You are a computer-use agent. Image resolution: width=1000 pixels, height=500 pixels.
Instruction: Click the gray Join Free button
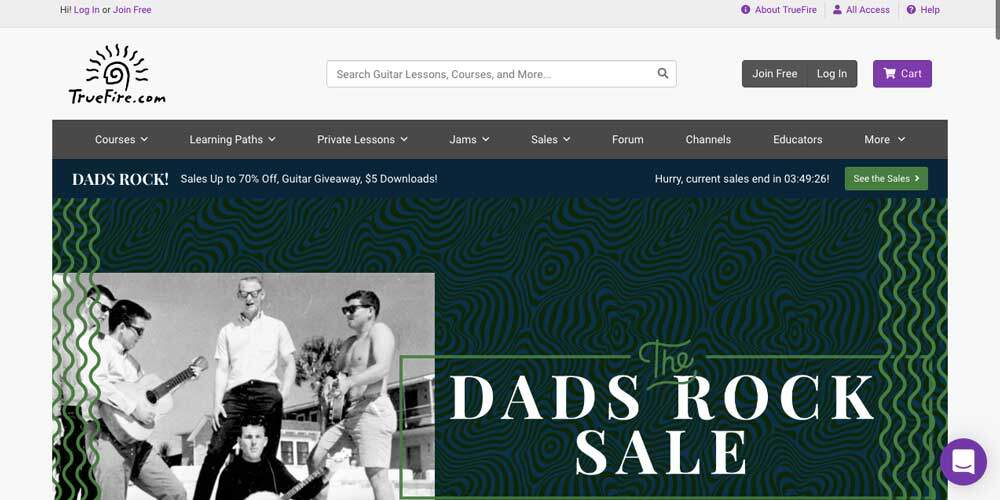click(x=774, y=73)
